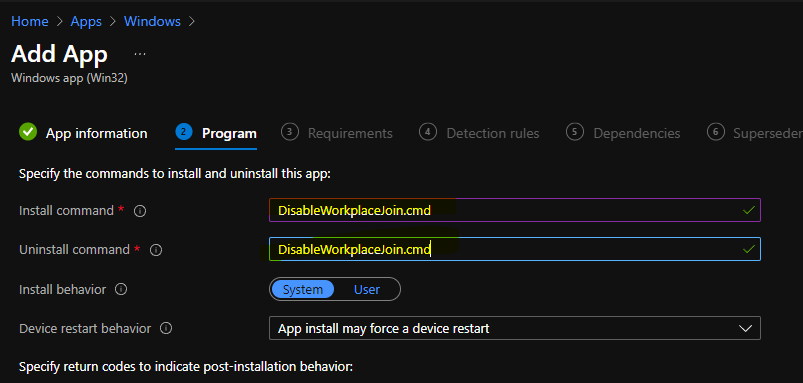Click step 5 circle icon
803x383 pixels.
pos(575,133)
